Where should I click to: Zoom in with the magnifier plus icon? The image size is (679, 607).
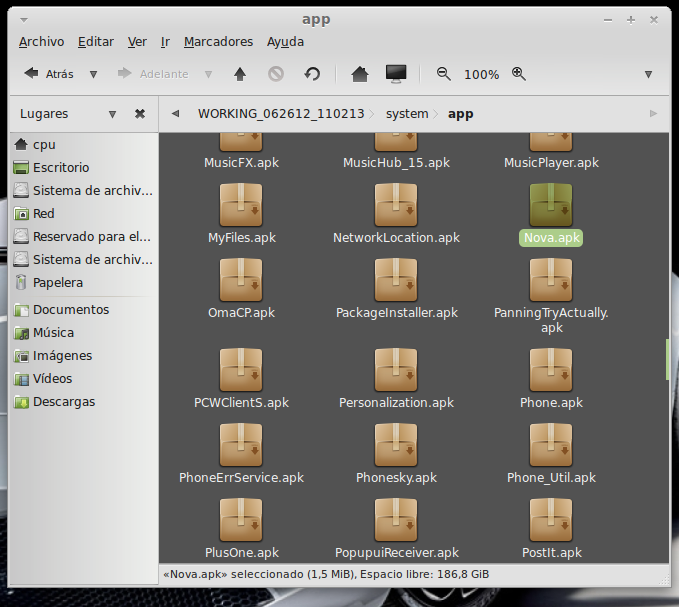point(519,74)
